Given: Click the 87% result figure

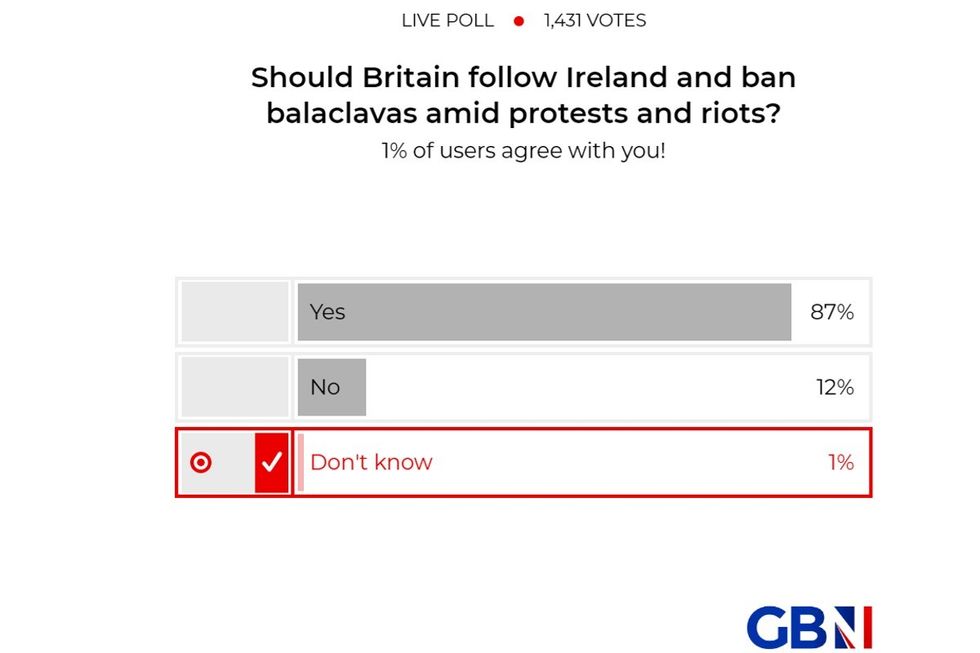Looking at the screenshot, I should (832, 312).
